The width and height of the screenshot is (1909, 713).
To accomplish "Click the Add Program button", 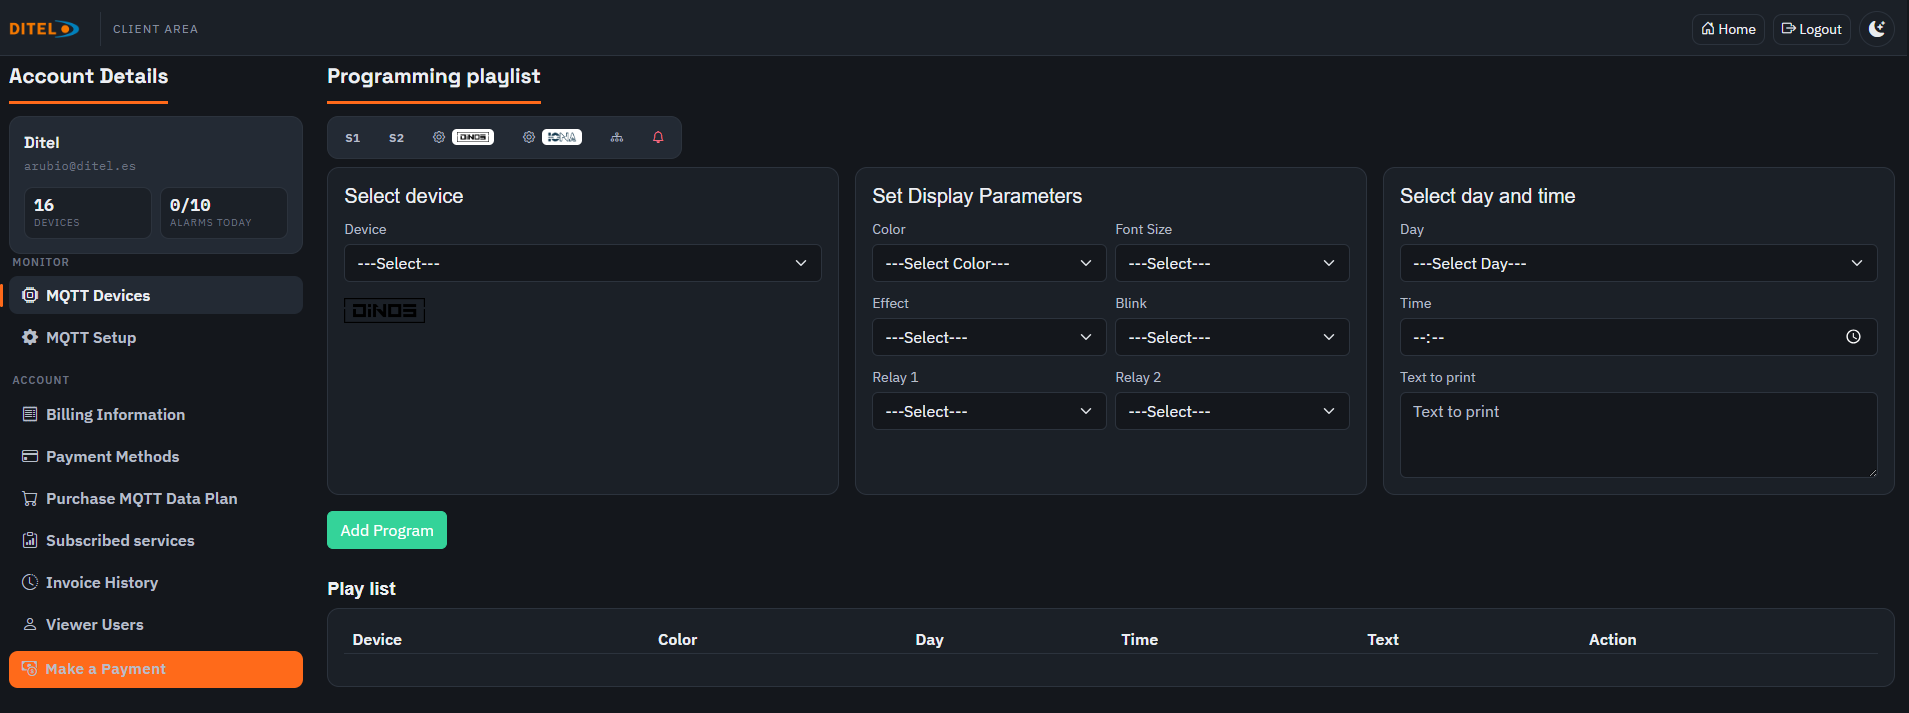I will 387,530.
